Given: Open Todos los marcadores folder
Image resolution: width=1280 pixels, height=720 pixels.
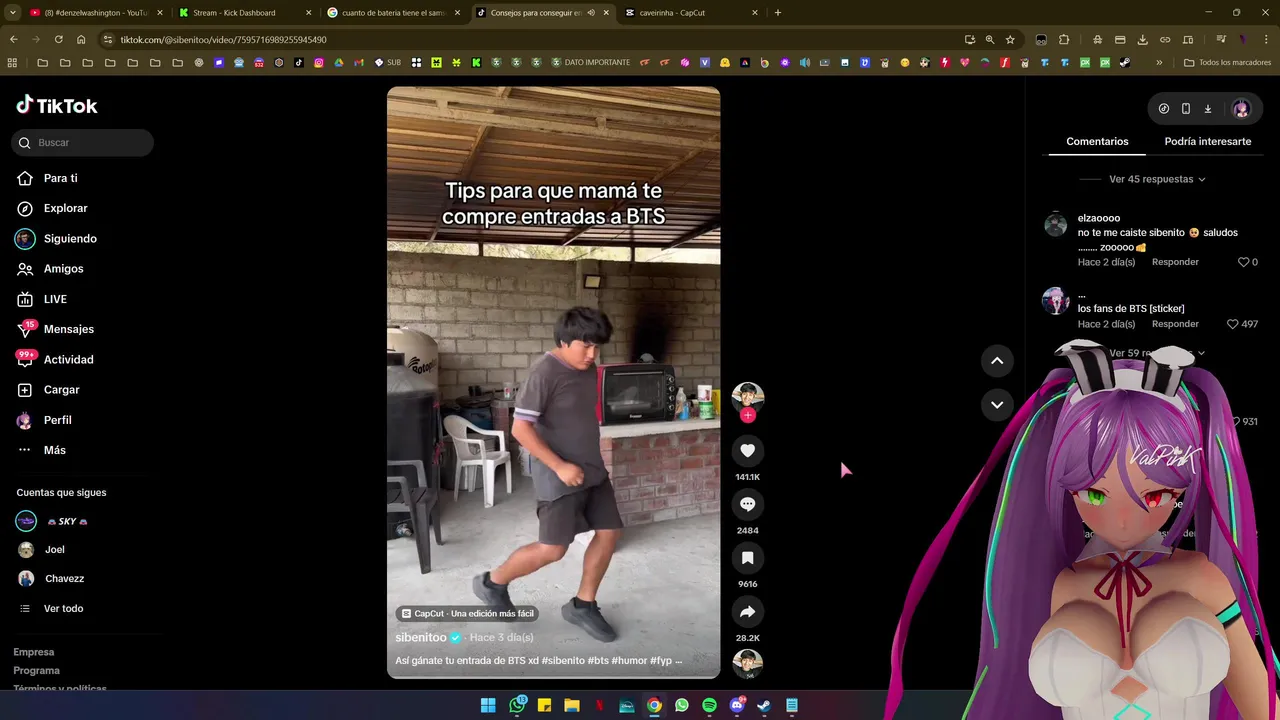Looking at the screenshot, I should click(1227, 62).
